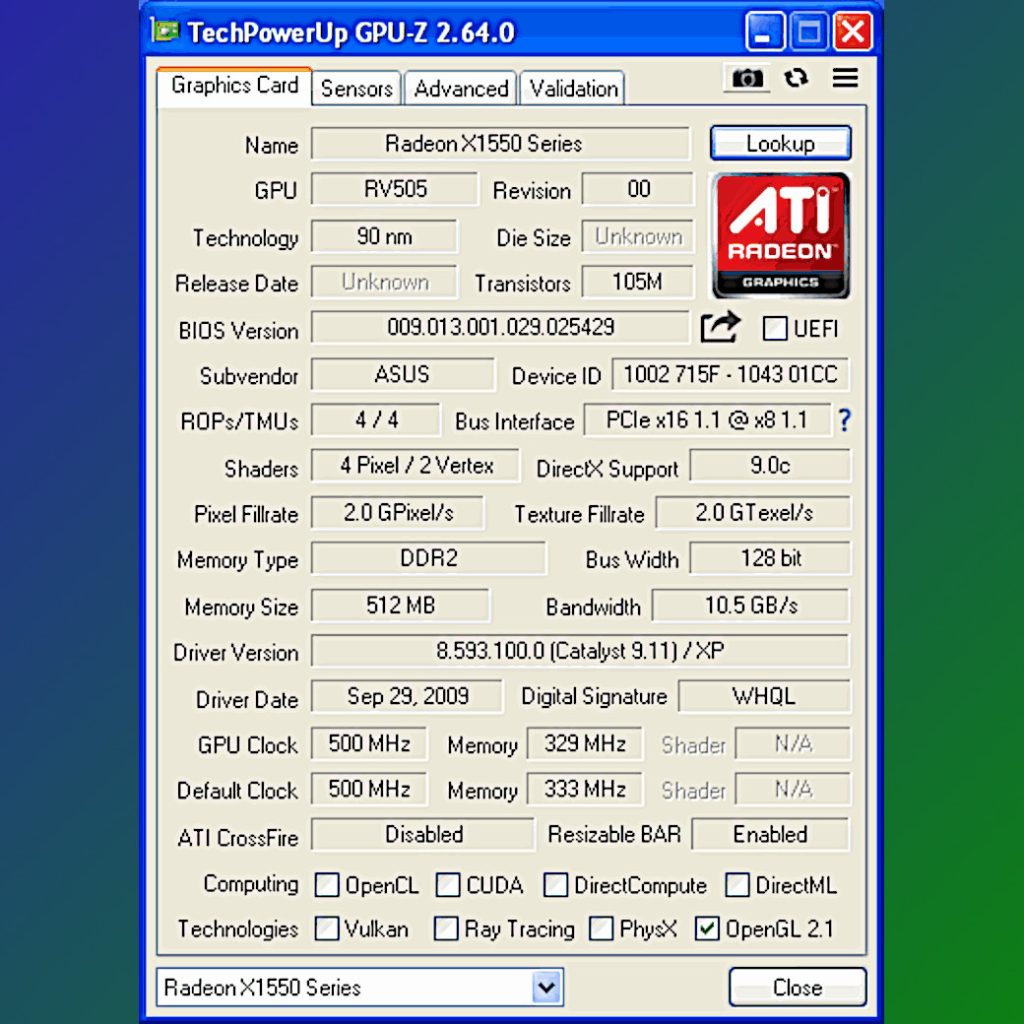Viewport: 1024px width, 1024px height.
Task: Click the GPU field showing RV505
Action: tap(394, 189)
